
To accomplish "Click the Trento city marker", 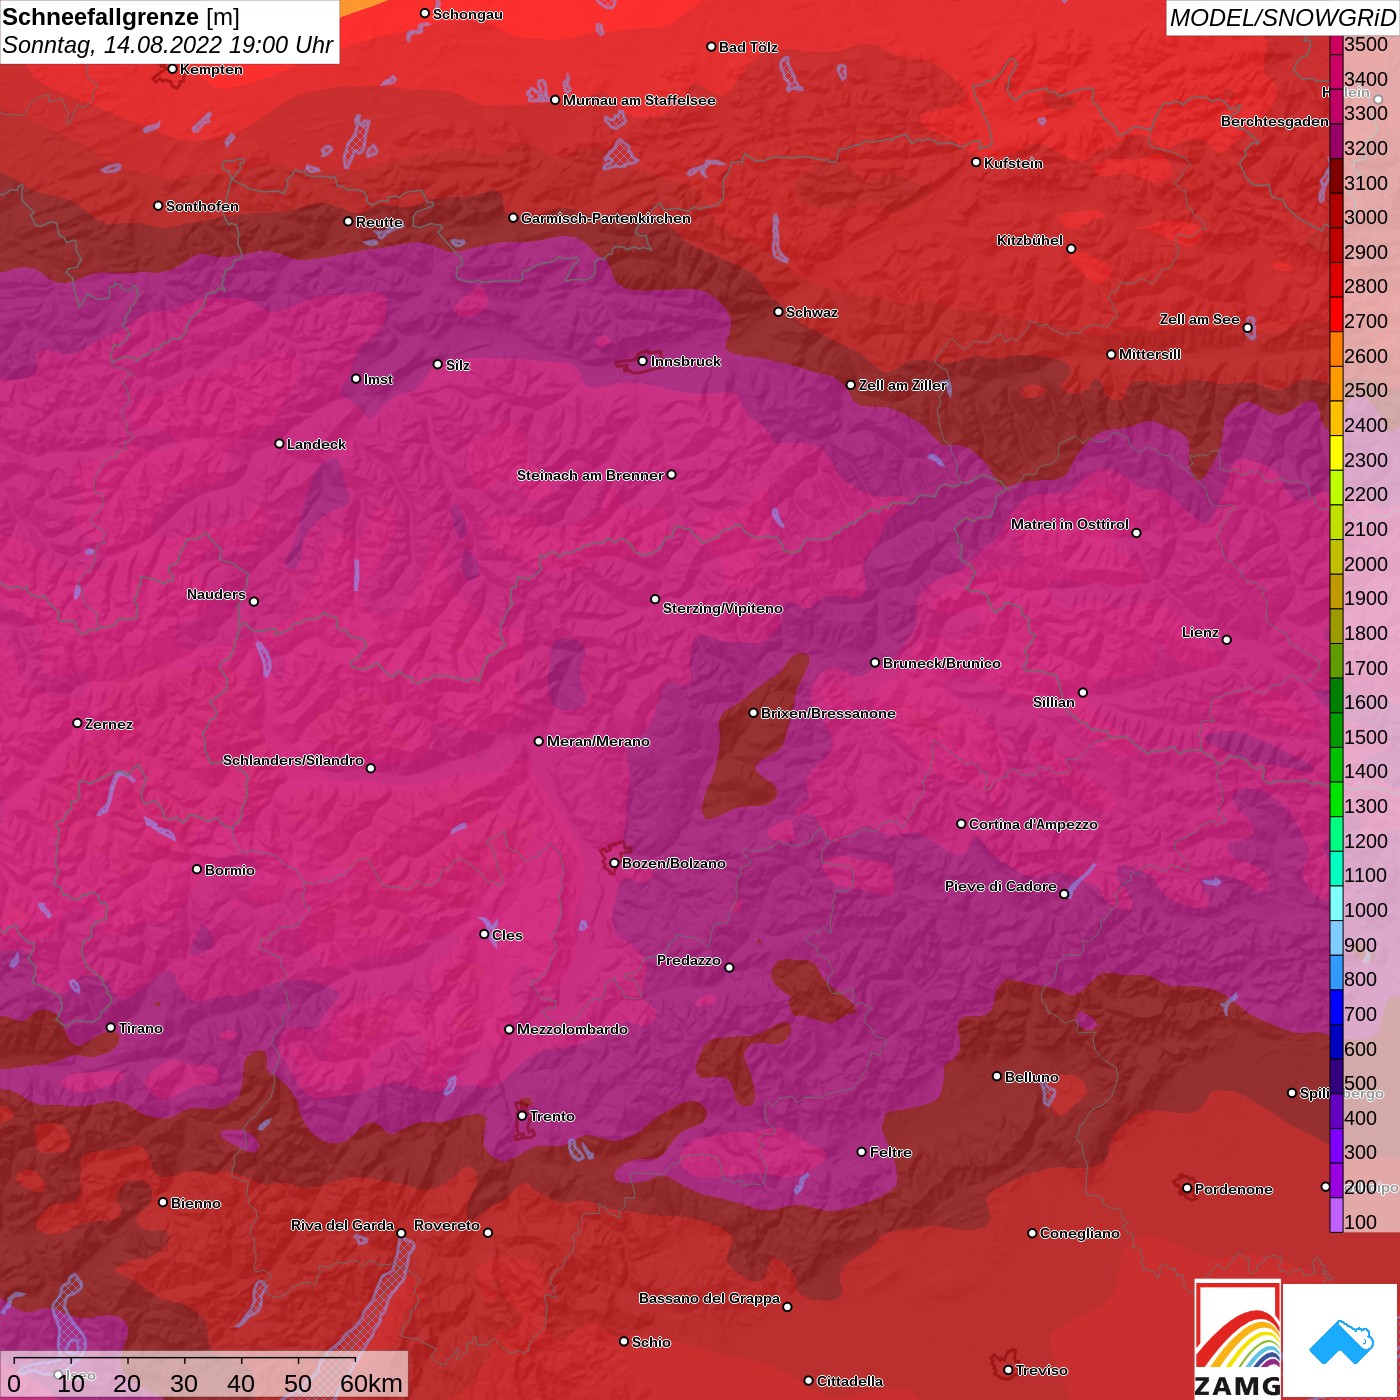I will 522,1116.
